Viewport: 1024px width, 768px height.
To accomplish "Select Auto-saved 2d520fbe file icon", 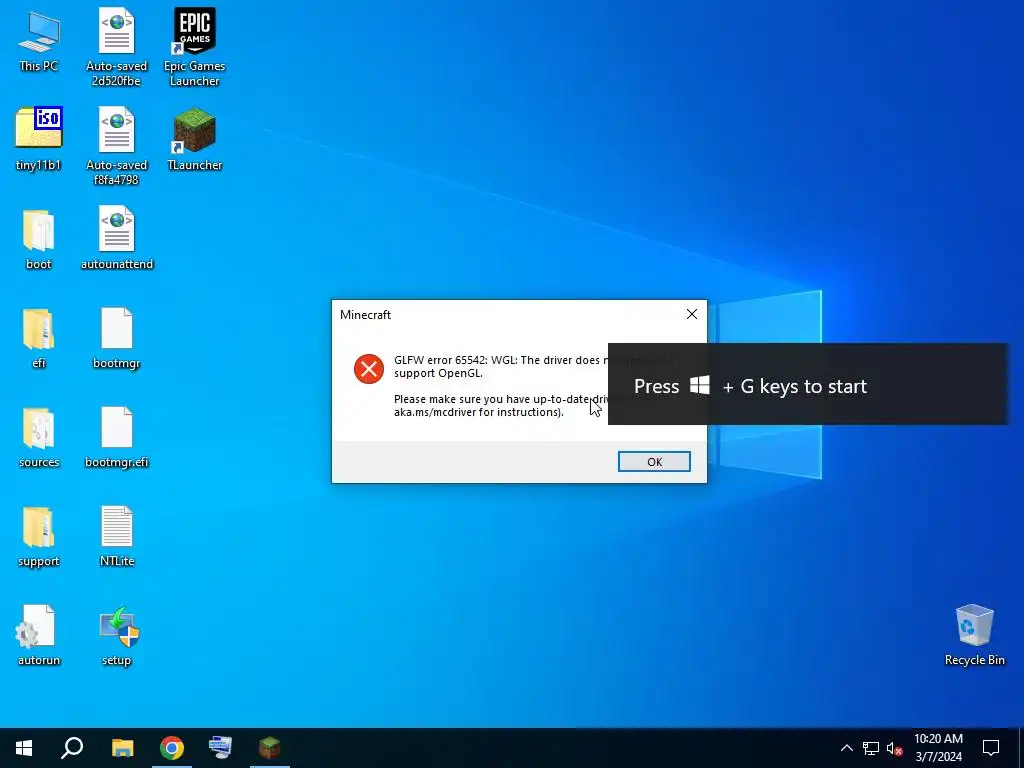I will tap(116, 47).
